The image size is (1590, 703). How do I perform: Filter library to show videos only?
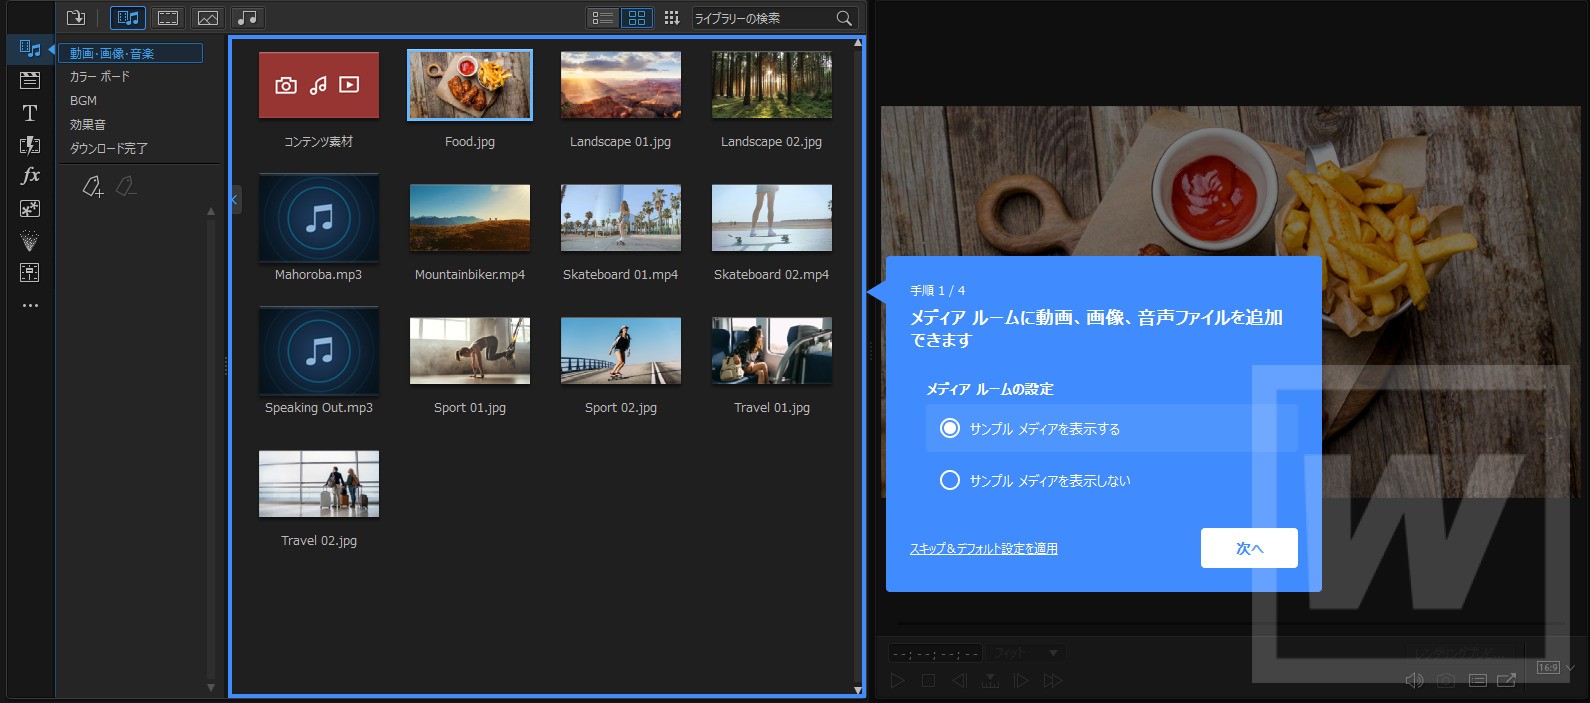(x=168, y=17)
